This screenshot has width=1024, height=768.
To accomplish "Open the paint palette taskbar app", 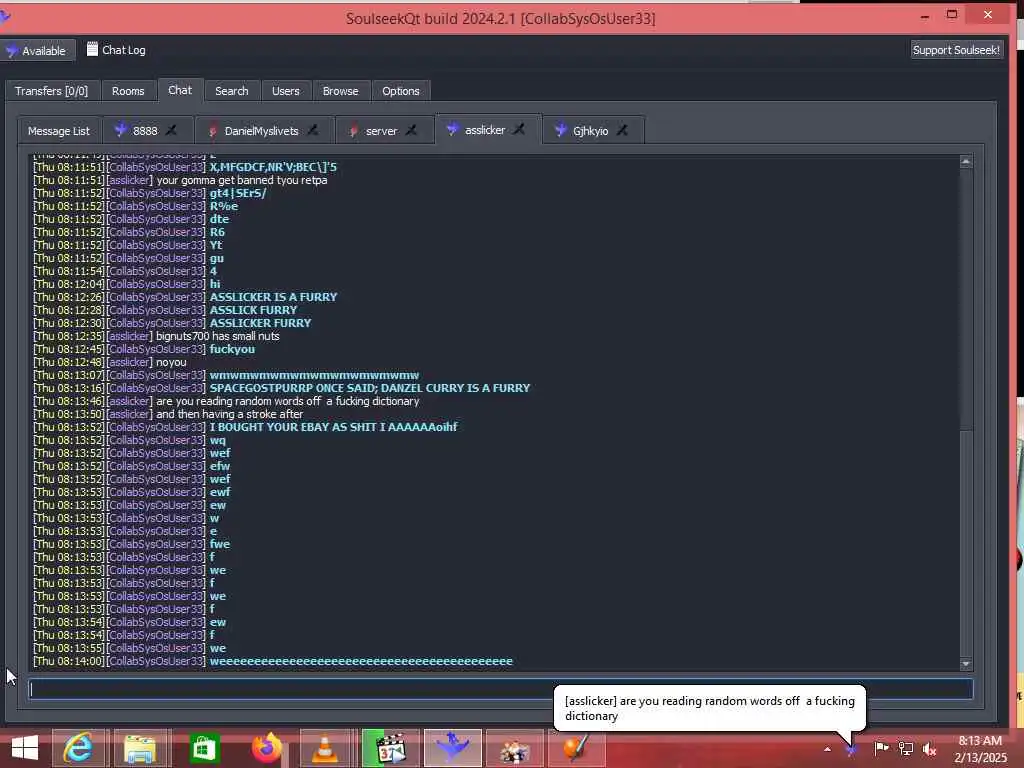I will [x=515, y=748].
